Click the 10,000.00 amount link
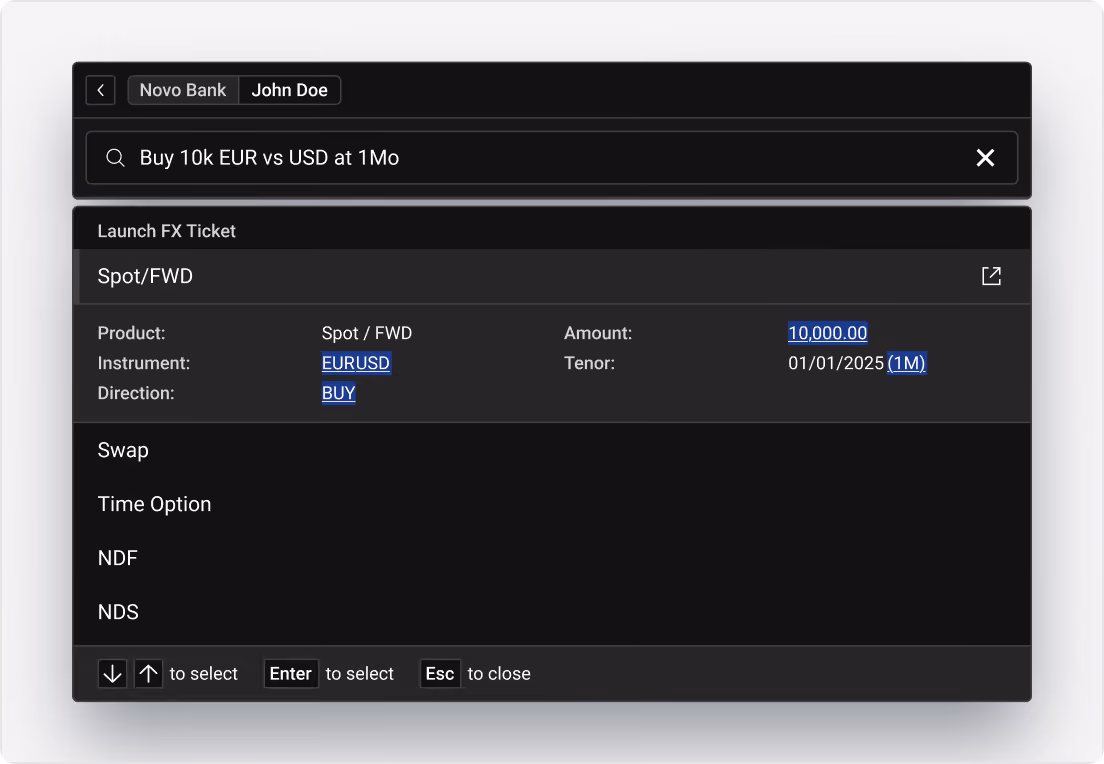The width and height of the screenshot is (1104, 764). [x=827, y=333]
